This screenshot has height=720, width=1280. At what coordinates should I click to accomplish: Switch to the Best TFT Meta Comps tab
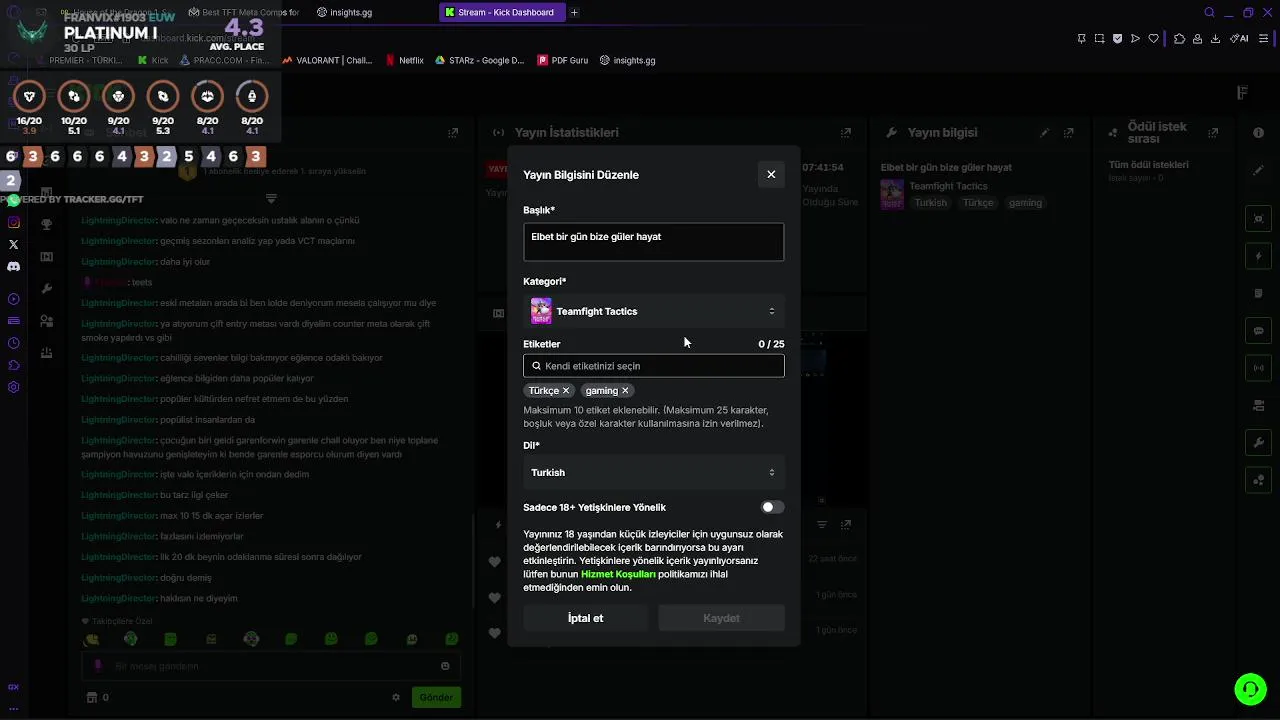pos(244,12)
